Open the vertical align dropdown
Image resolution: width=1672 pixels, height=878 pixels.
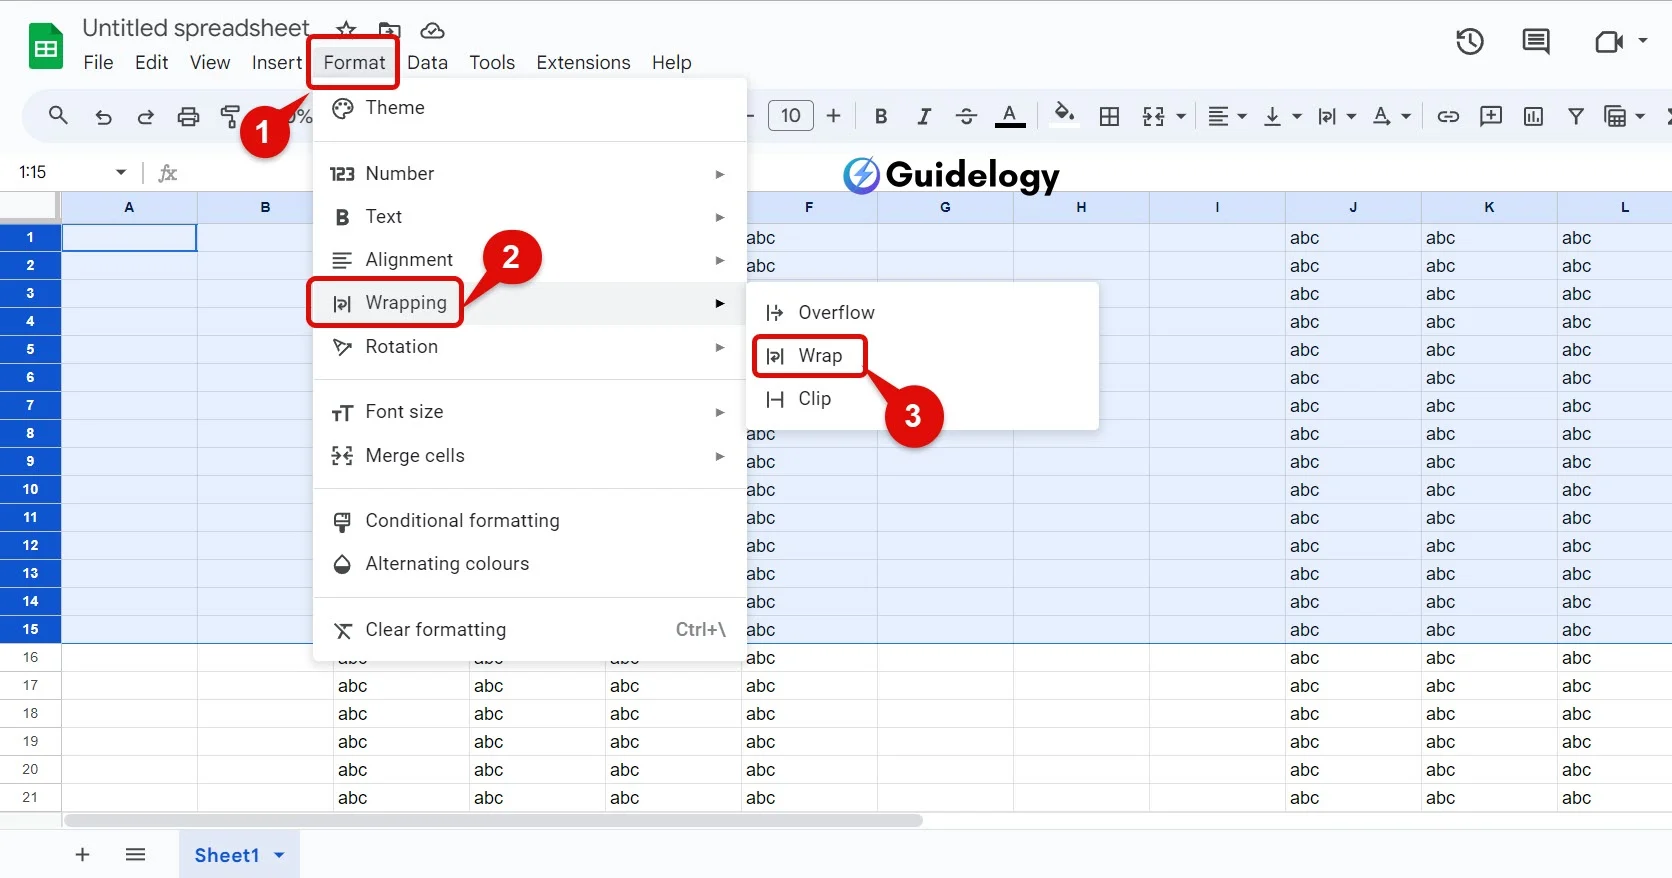pyautogui.click(x=1282, y=116)
